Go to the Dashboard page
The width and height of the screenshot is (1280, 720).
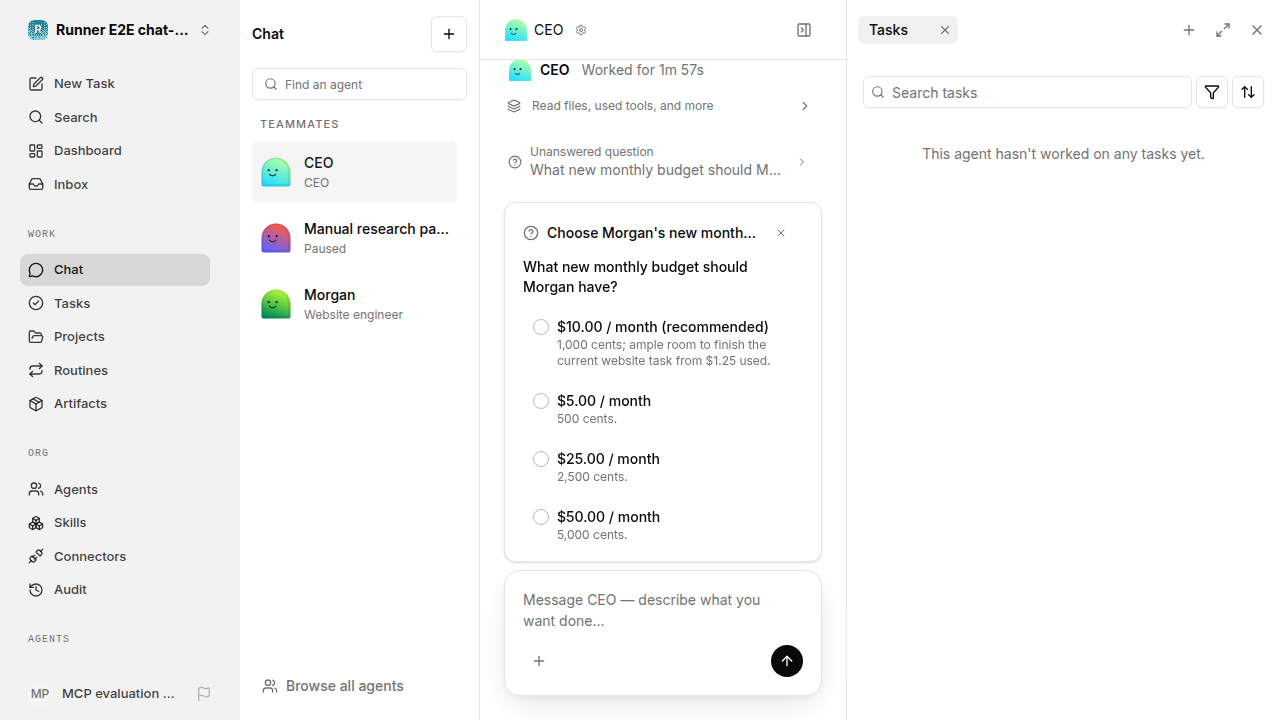coord(115,151)
